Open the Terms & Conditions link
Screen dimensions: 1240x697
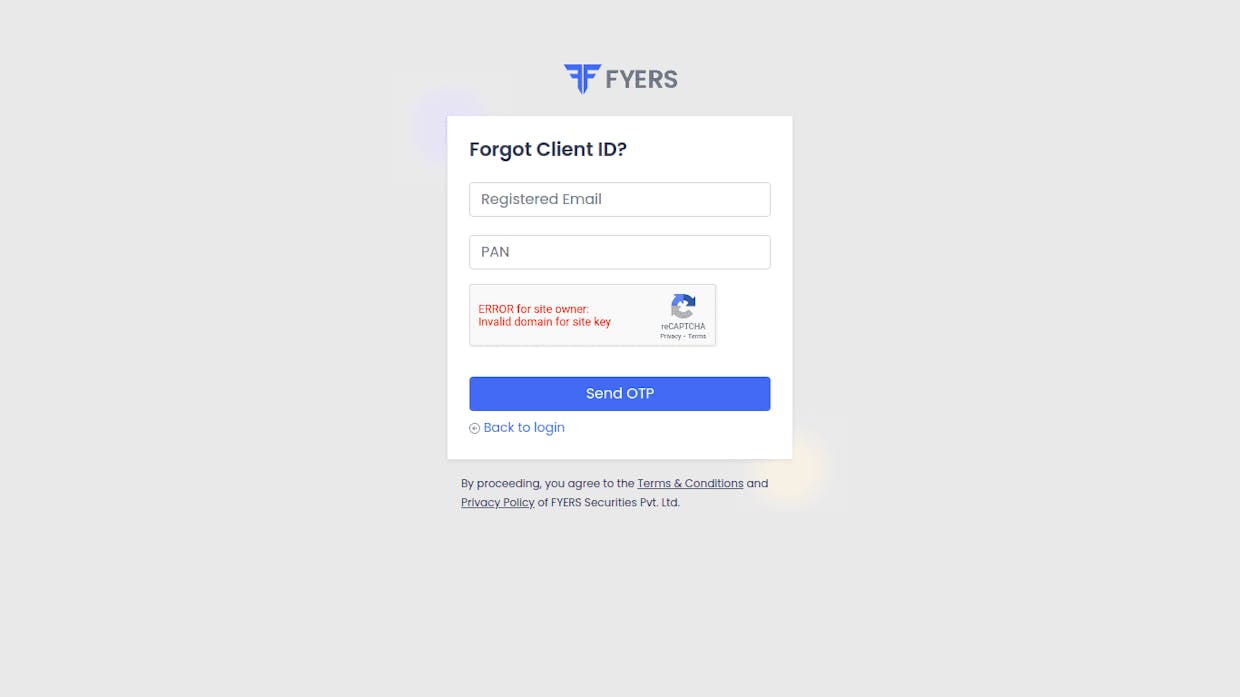point(690,483)
